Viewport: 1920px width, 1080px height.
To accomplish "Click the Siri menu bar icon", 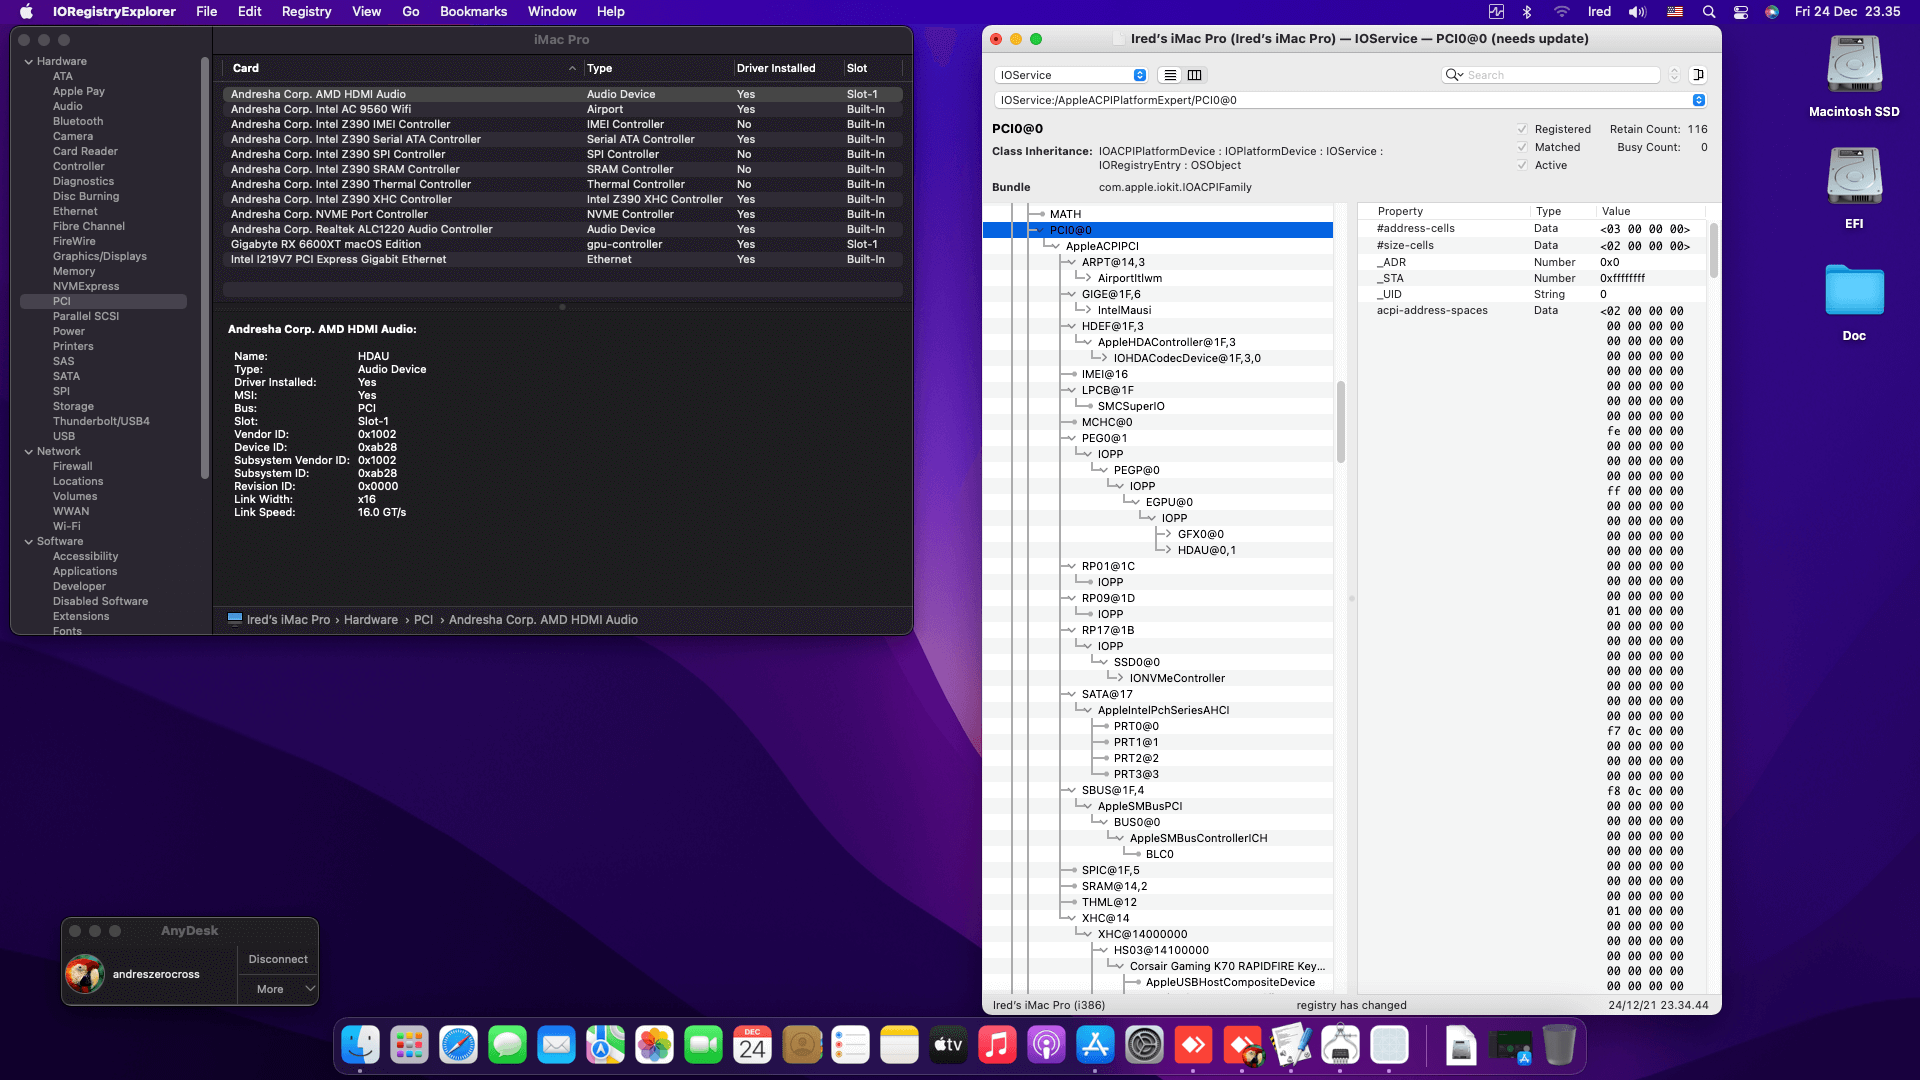I will click(x=1772, y=12).
